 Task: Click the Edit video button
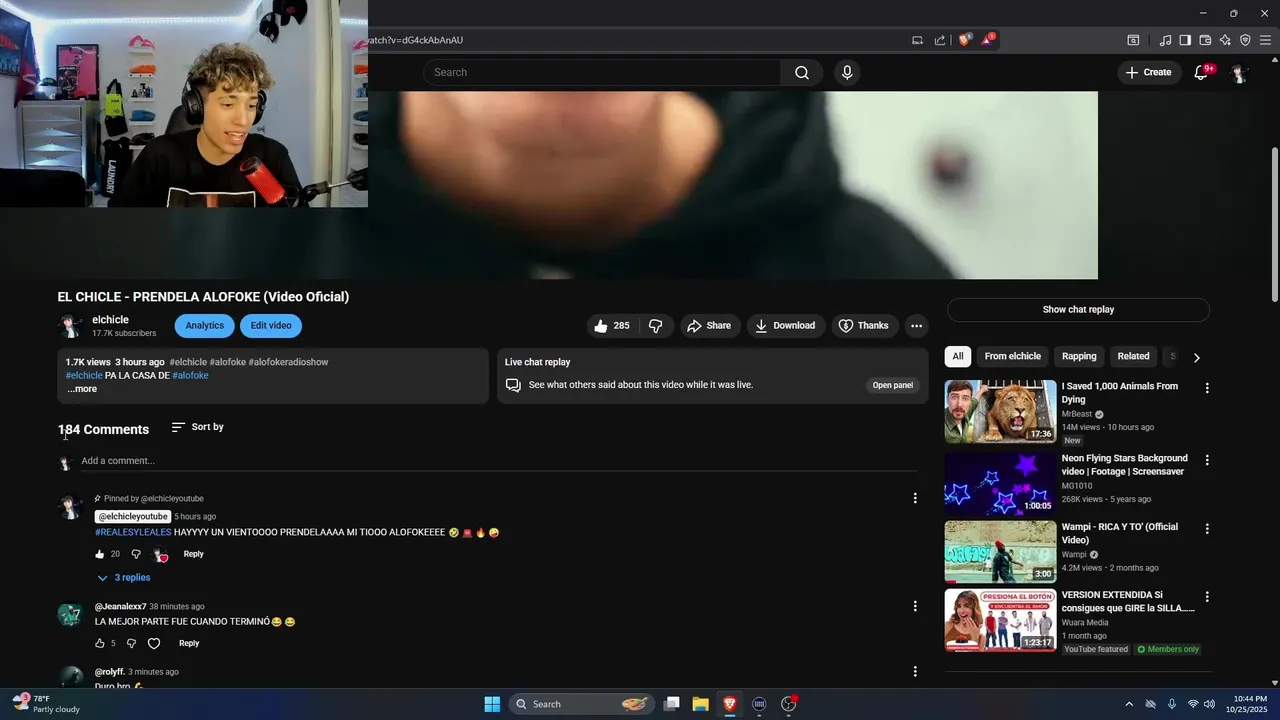271,326
